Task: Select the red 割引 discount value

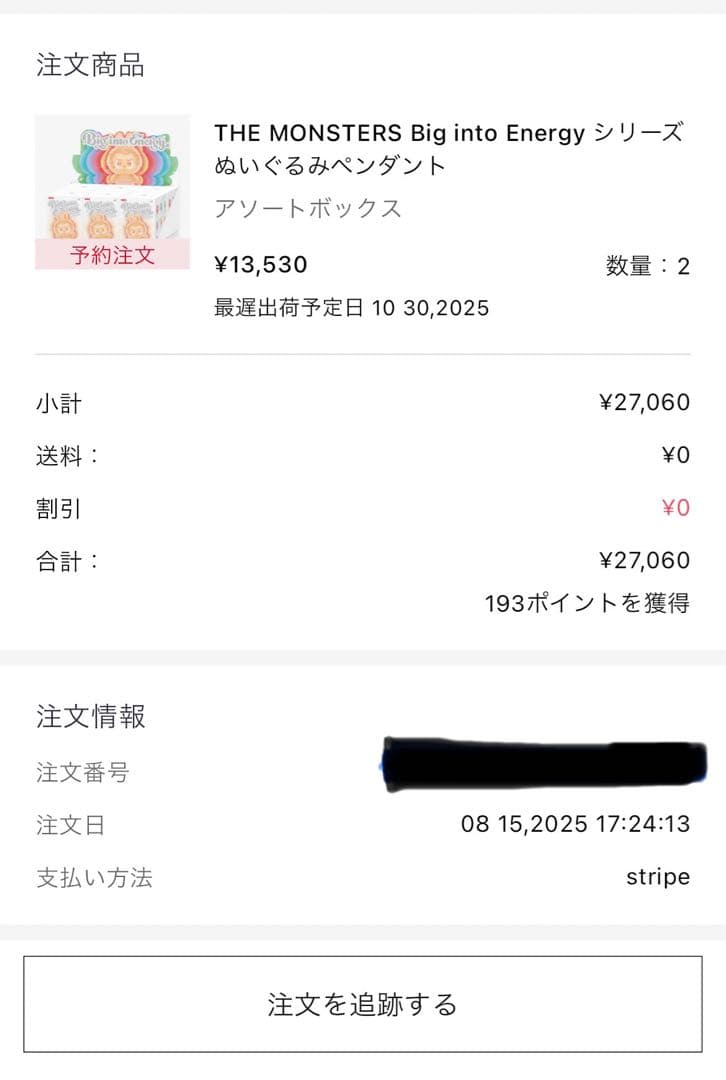Action: pos(676,508)
